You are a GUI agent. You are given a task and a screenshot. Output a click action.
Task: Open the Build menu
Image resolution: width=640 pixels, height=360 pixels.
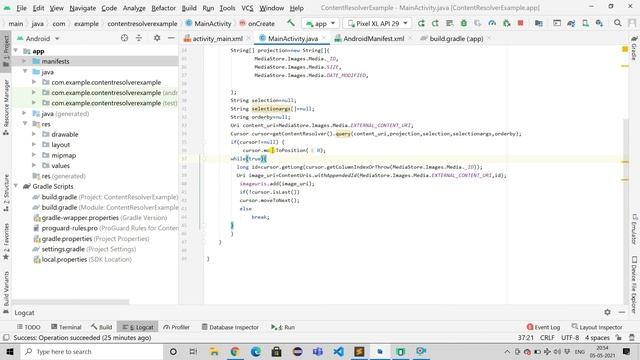(x=189, y=8)
